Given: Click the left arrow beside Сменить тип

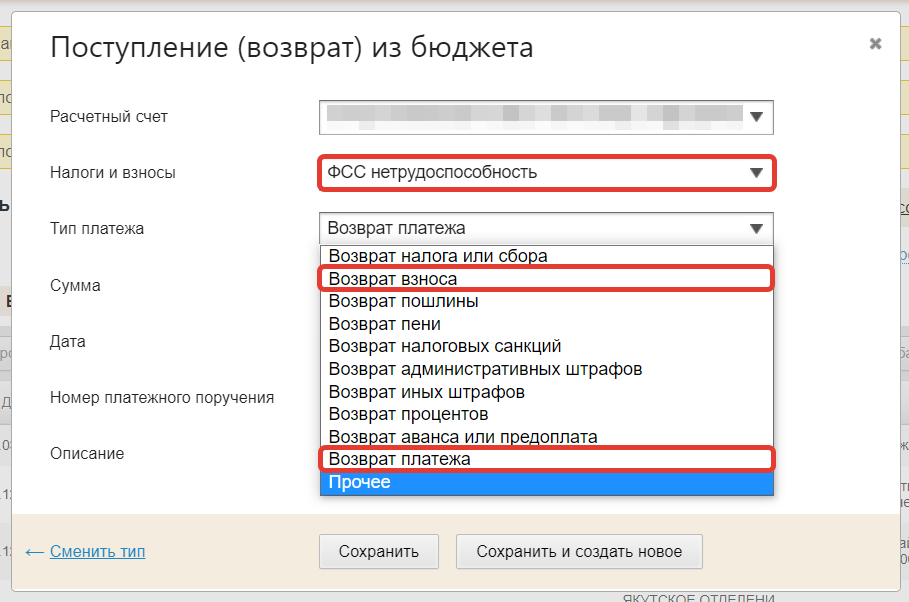Looking at the screenshot, I should tap(34, 551).
